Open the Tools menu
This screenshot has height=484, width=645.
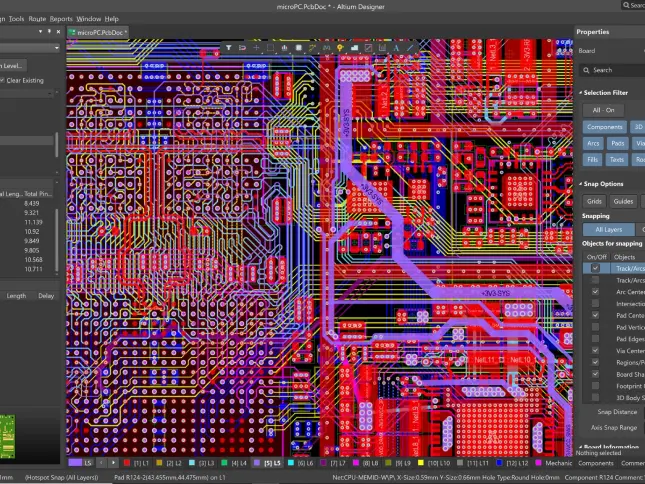[x=16, y=19]
